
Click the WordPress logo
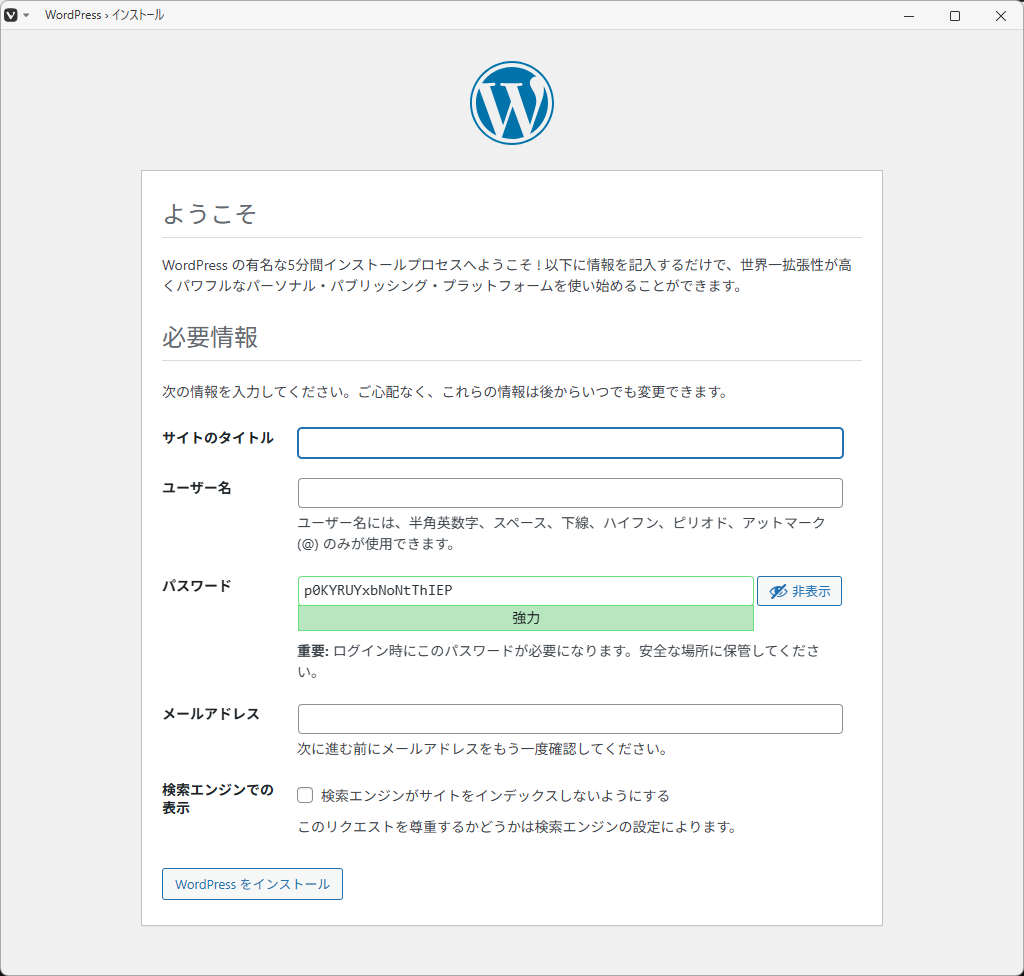click(x=511, y=103)
